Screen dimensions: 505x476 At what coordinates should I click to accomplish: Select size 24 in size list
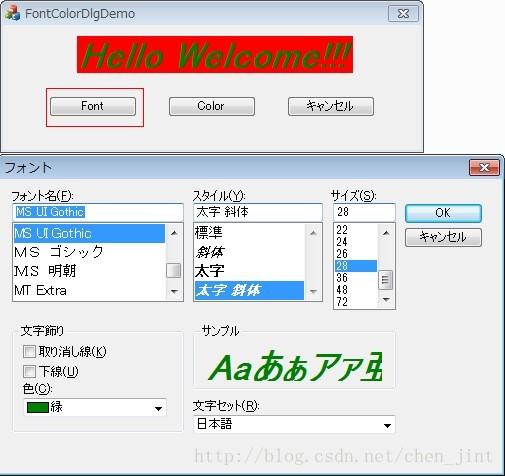pos(356,242)
